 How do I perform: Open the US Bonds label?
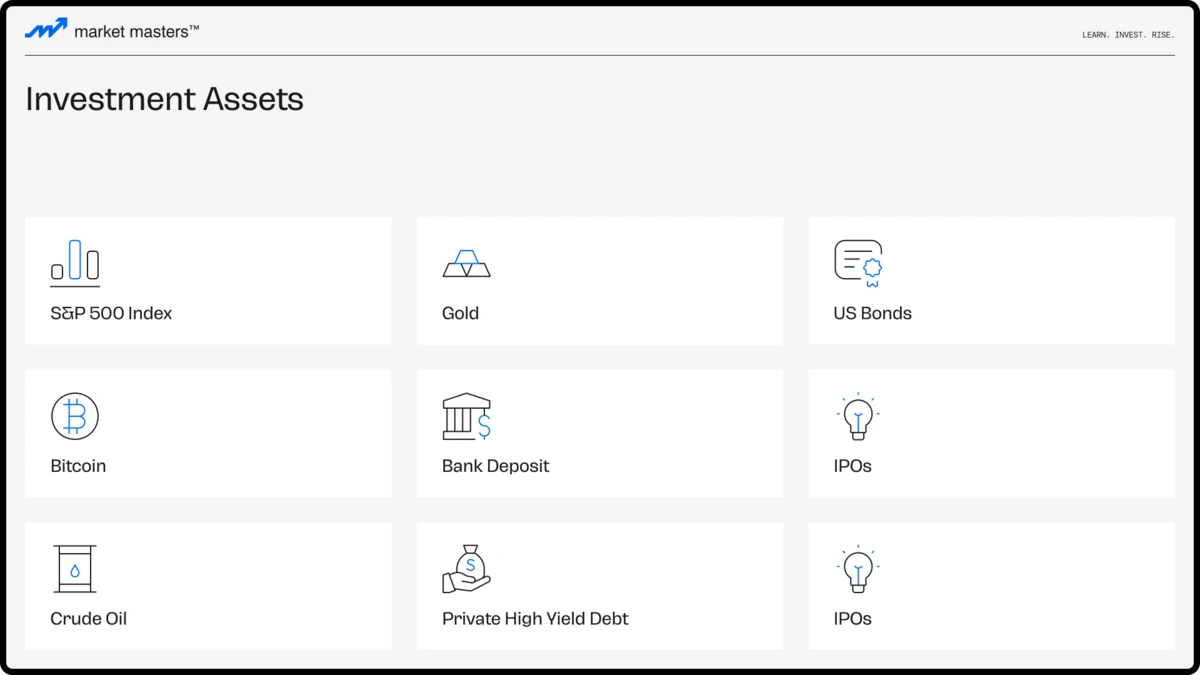(x=872, y=313)
